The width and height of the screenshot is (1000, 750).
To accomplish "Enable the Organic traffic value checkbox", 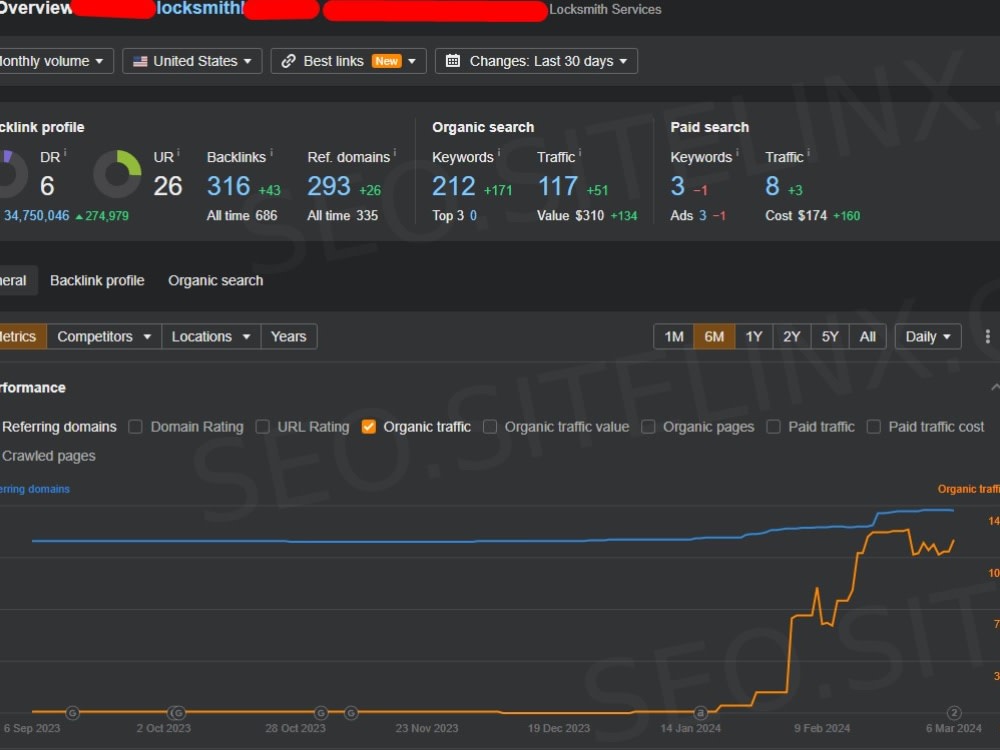I will point(490,427).
